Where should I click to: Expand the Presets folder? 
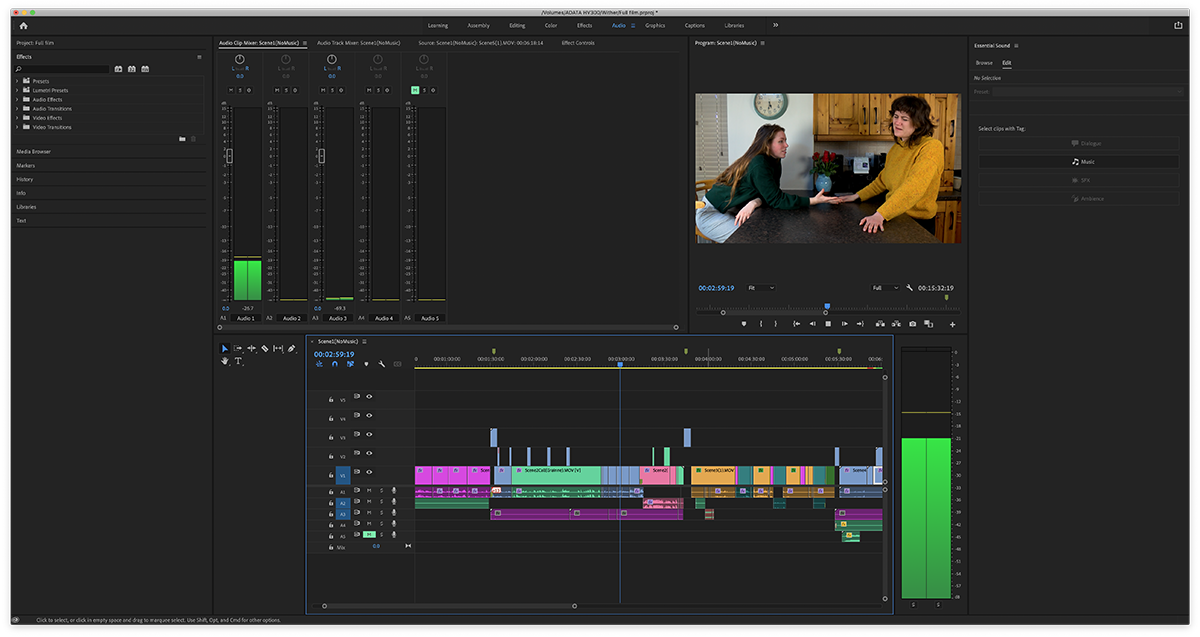coord(17,81)
